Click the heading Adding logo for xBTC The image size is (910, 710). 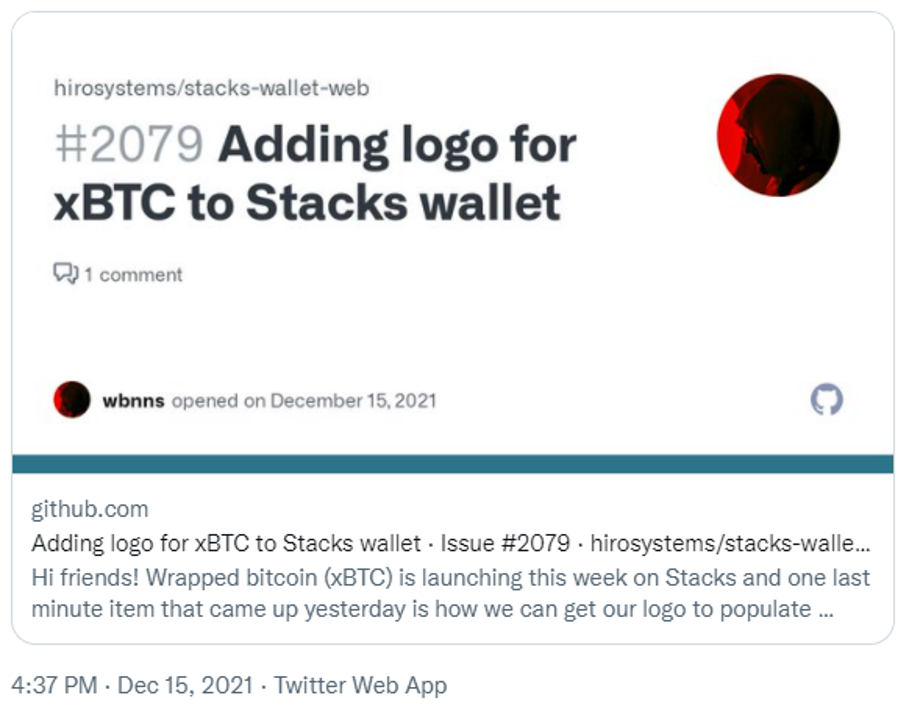(x=315, y=173)
